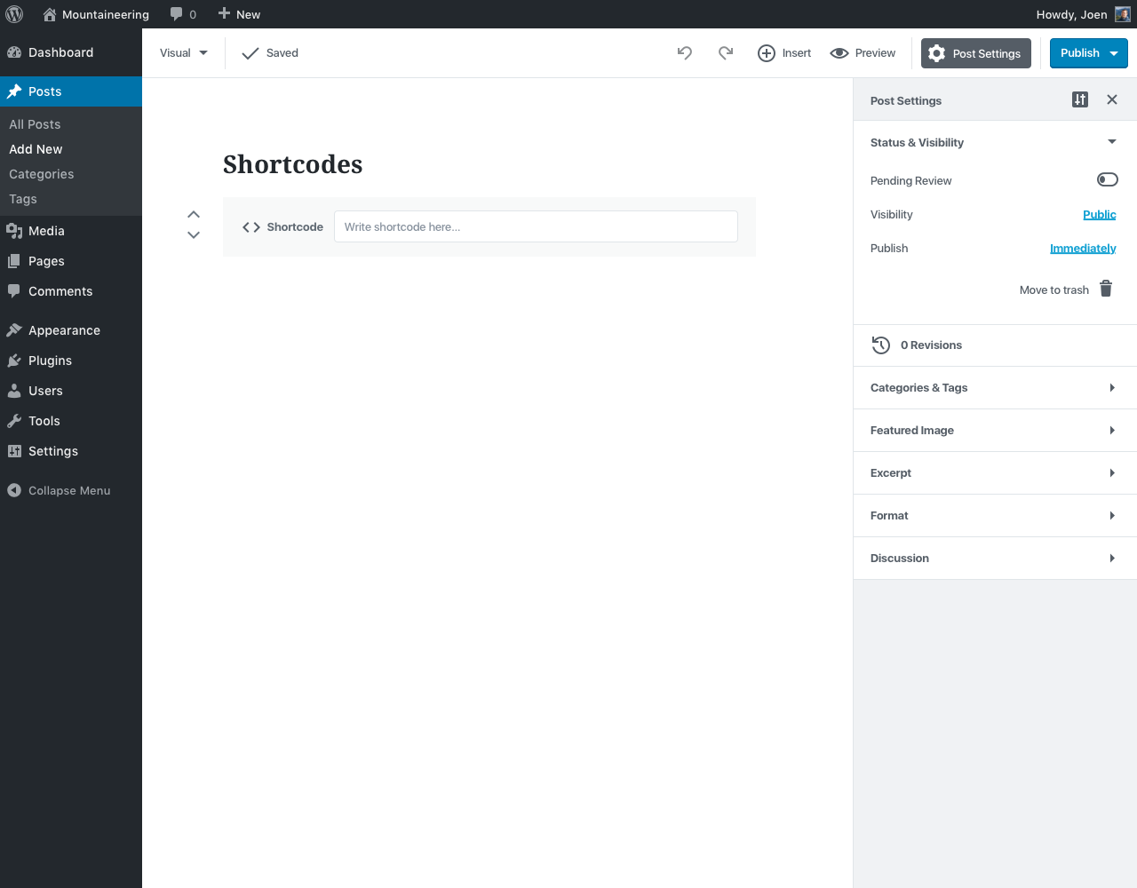This screenshot has height=888, width=1137.
Task: Go to Dashboard in sidebar
Action: [71, 52]
